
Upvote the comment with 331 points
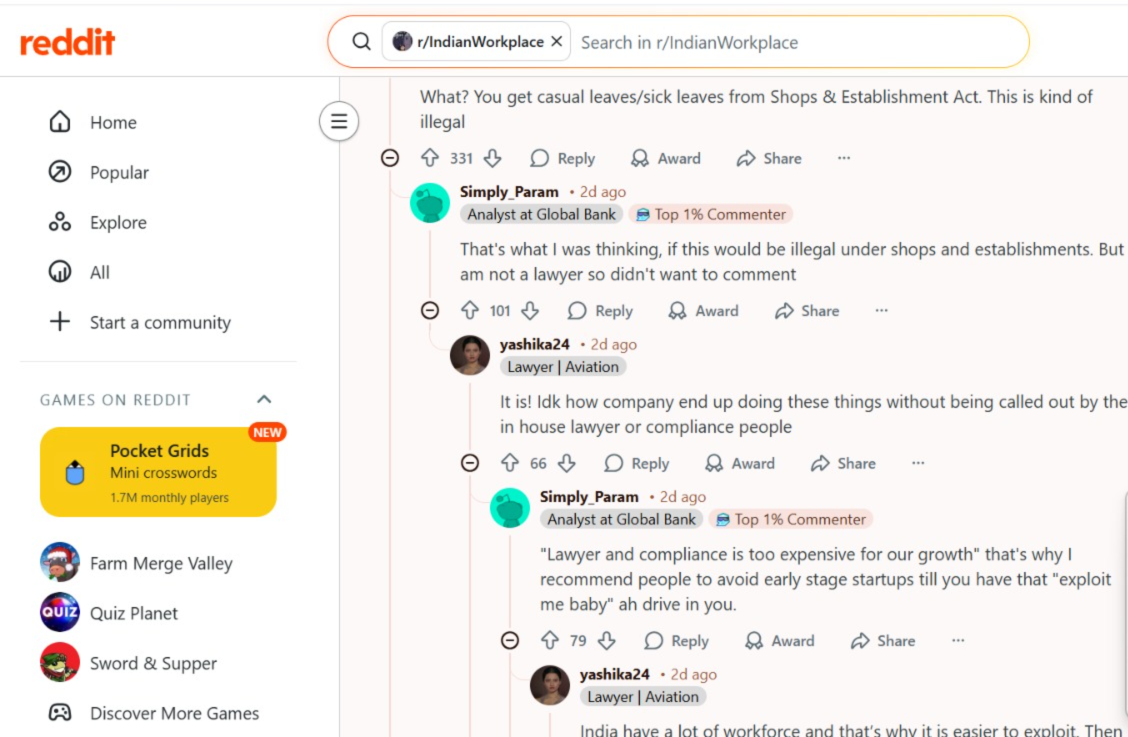[x=430, y=158]
